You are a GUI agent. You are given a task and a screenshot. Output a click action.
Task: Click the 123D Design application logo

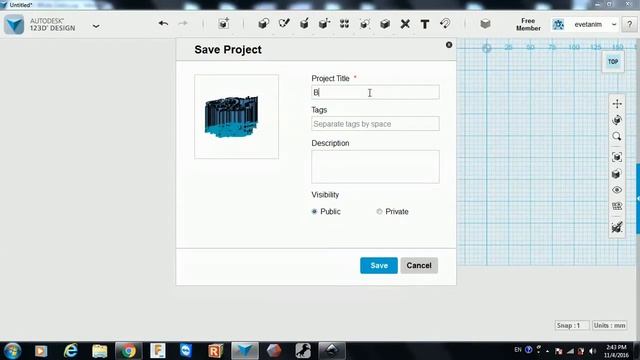coord(14,24)
